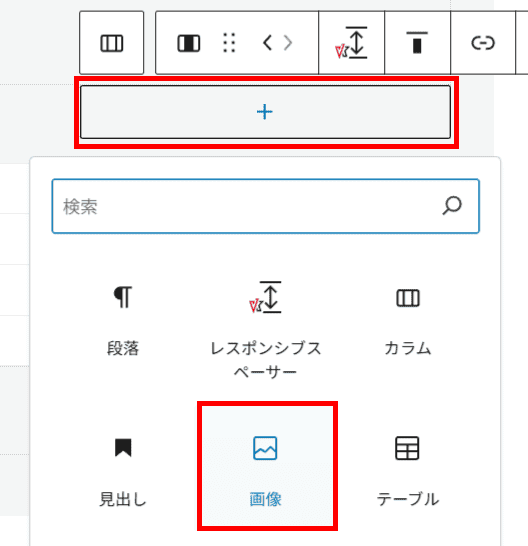The image size is (528, 546).
Task: Click the link toolbar icon
Action: click(483, 43)
